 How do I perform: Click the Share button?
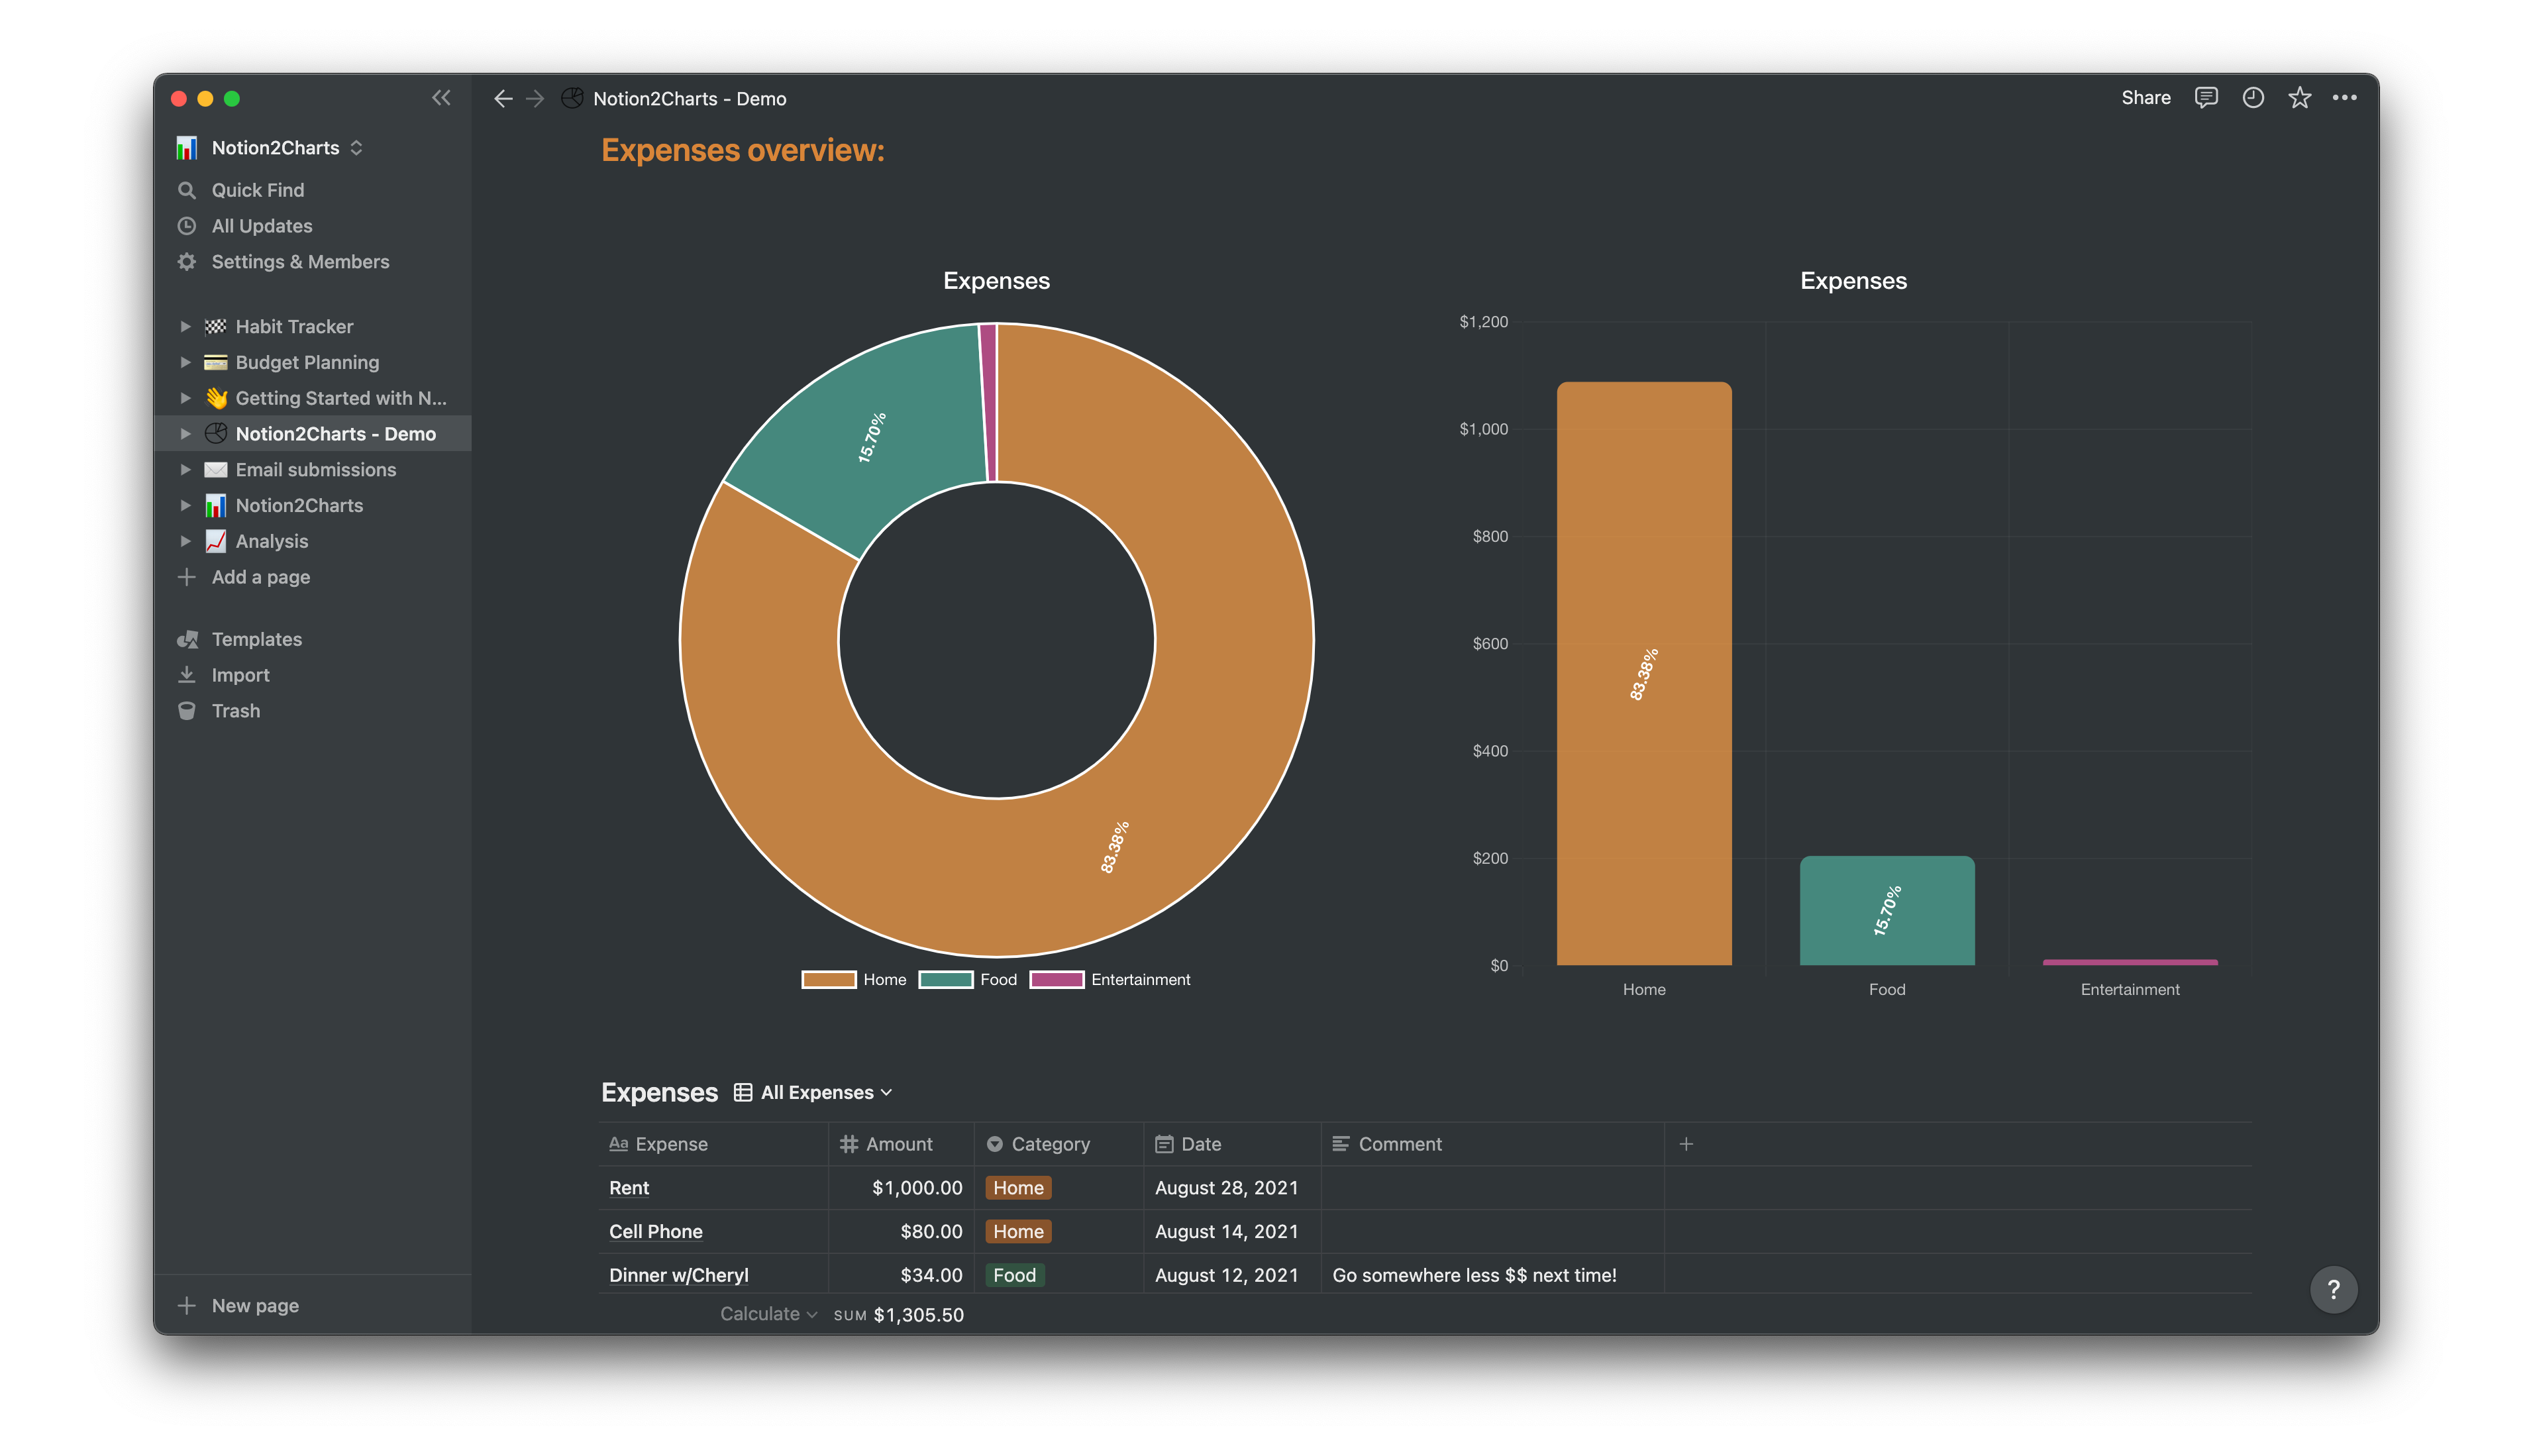pyautogui.click(x=2145, y=97)
